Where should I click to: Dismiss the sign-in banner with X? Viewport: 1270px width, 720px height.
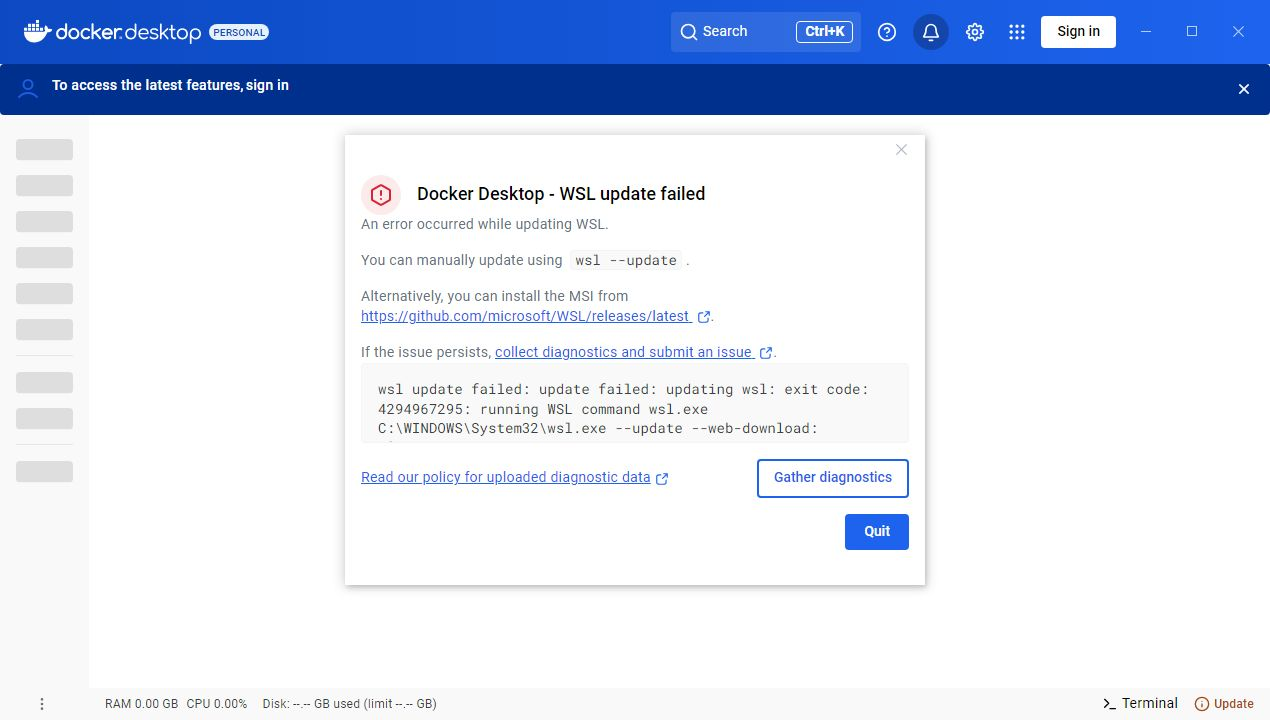pos(1244,89)
